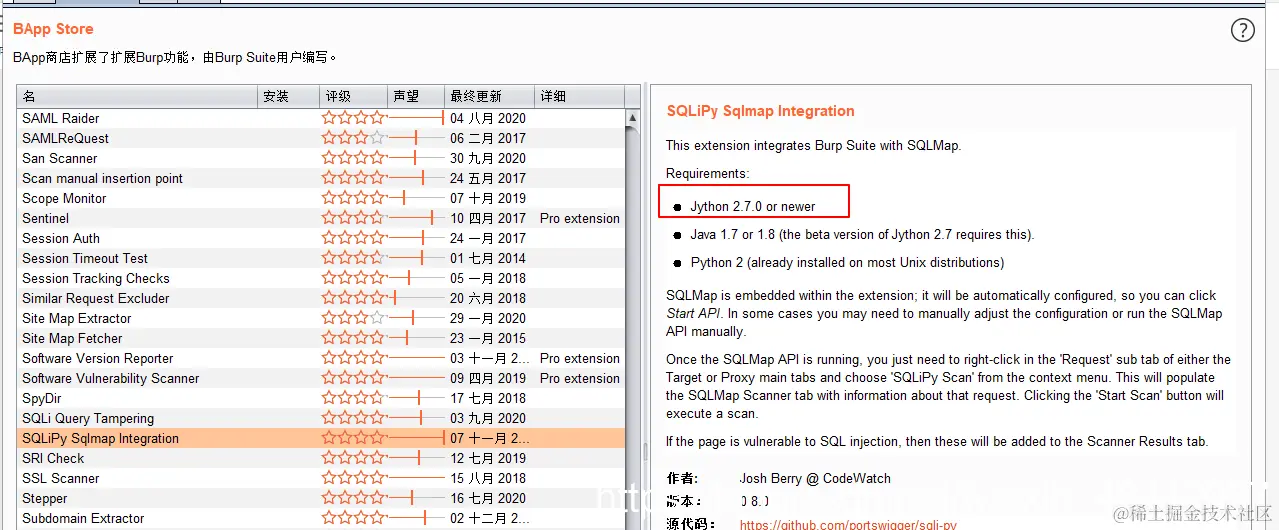Select the Scope Monitor extension row
1279x530 pixels.
(321, 198)
